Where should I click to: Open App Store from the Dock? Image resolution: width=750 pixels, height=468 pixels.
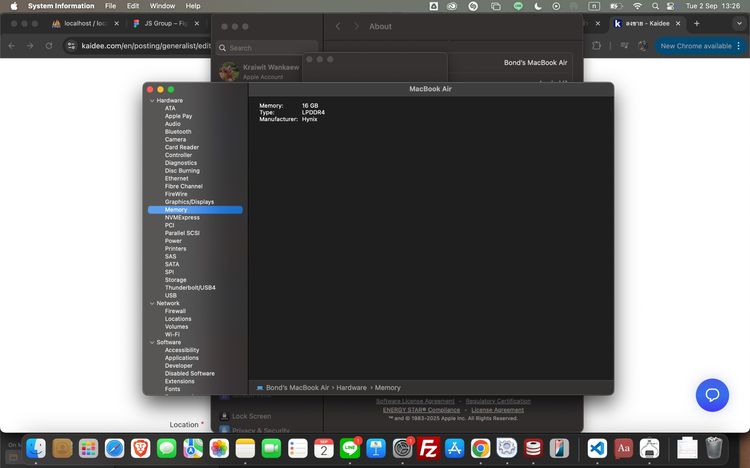coord(454,448)
